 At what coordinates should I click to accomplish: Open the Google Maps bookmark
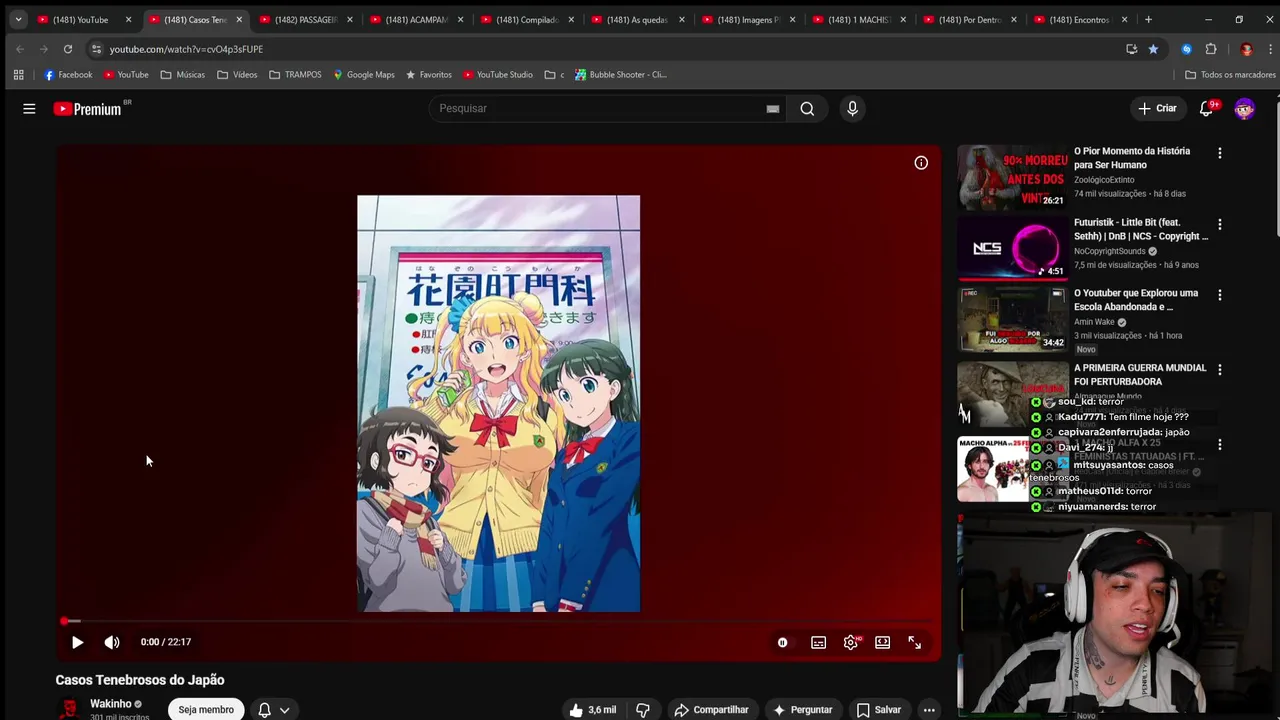(363, 74)
